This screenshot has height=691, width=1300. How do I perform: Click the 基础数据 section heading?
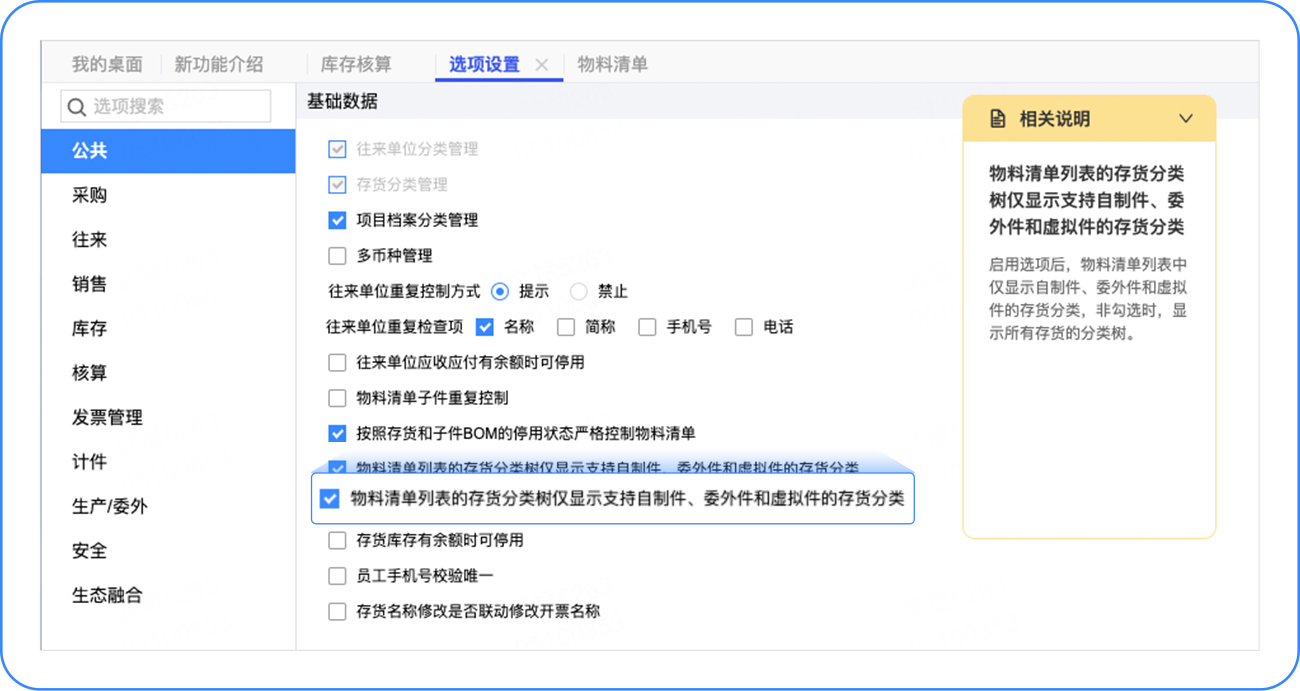(343, 101)
